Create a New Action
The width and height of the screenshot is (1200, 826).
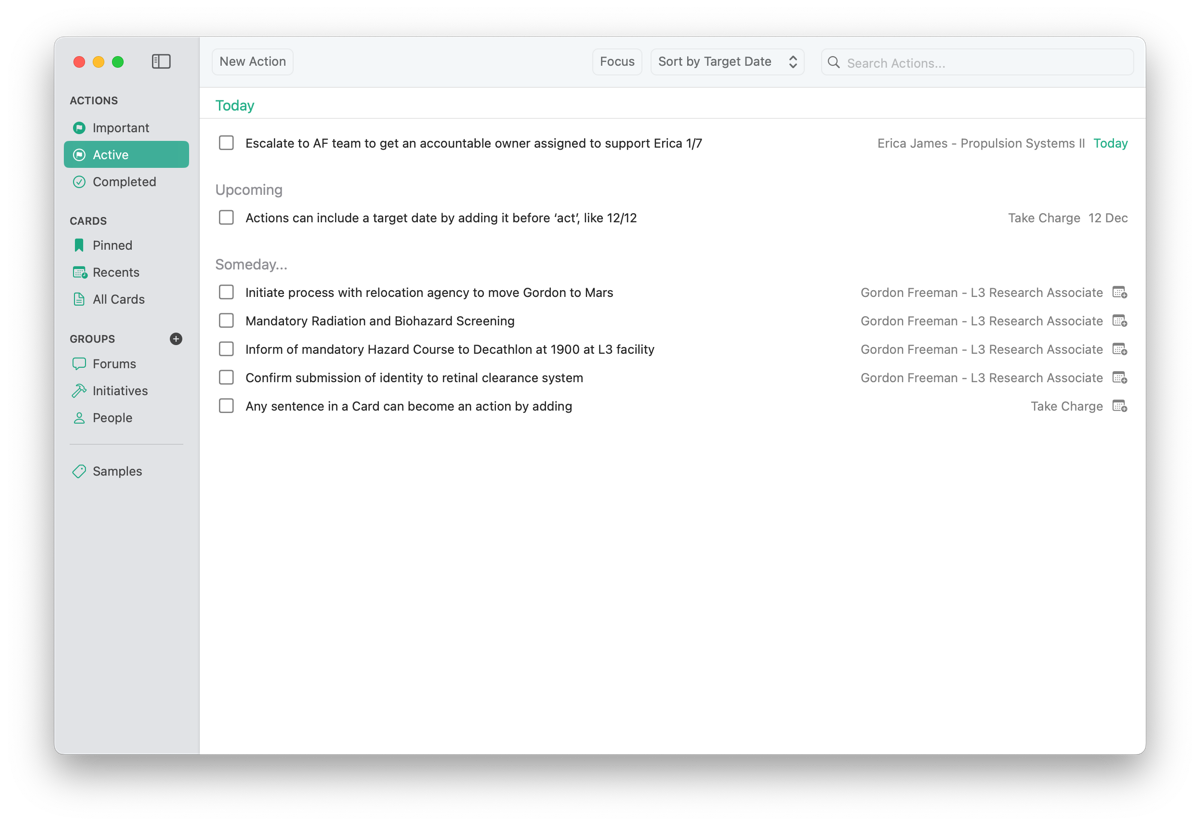pos(253,62)
